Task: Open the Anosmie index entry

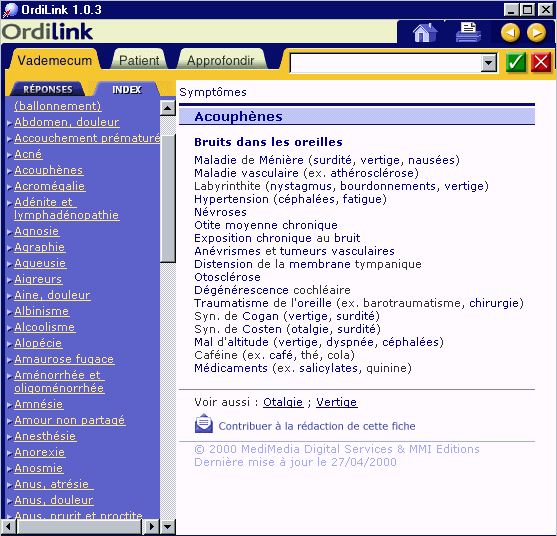Action: (39, 468)
